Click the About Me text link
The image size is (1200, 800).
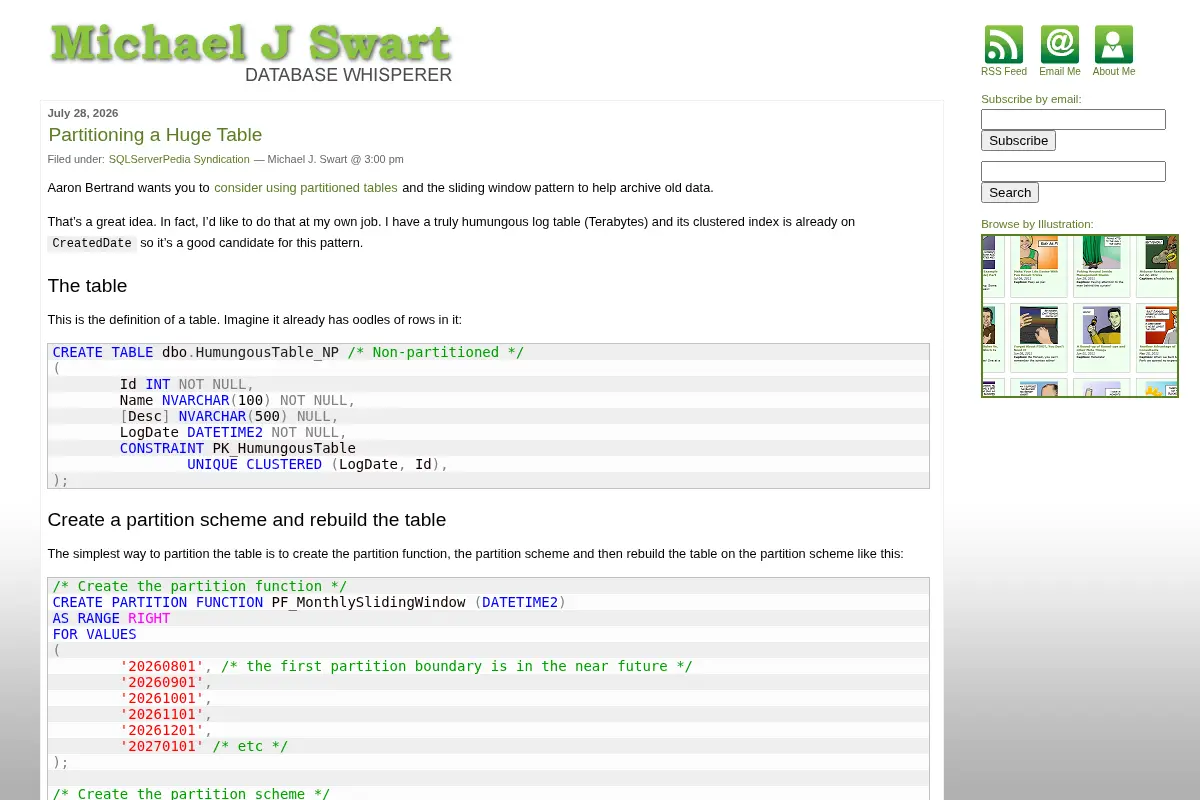coord(1114,72)
